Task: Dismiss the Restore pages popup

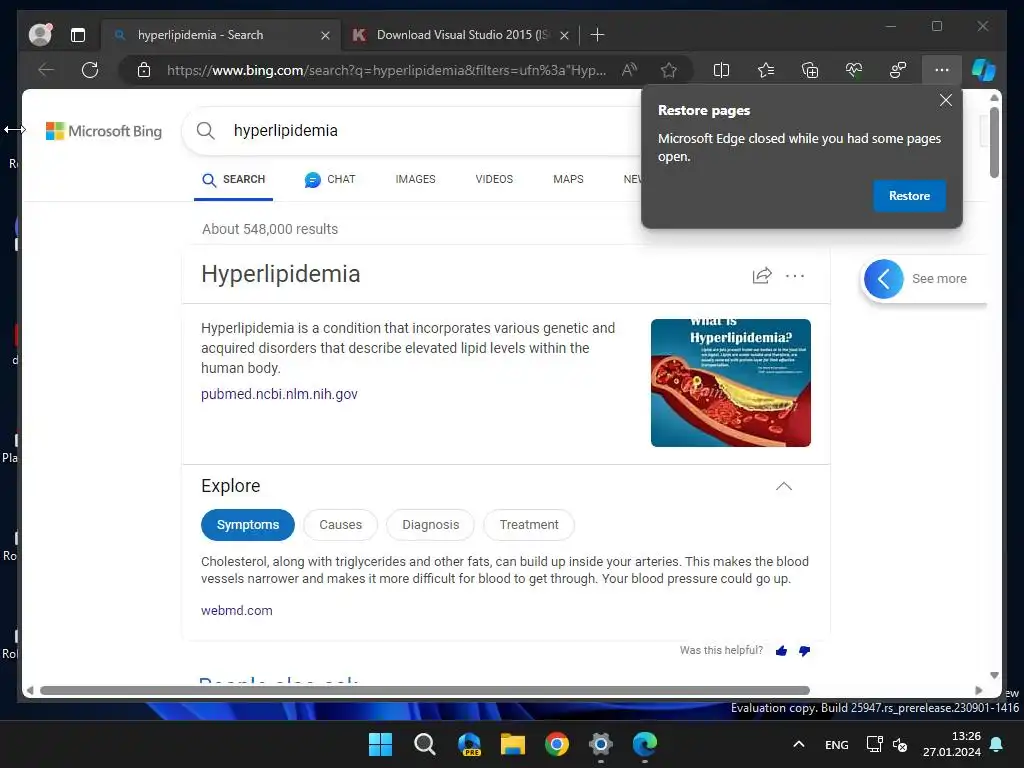Action: click(946, 101)
